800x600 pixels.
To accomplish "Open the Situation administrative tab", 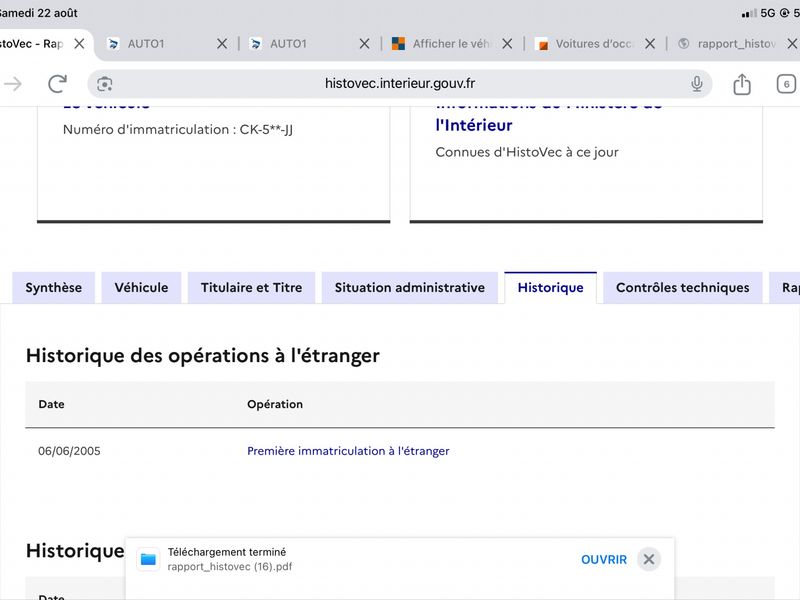I will pos(410,288).
